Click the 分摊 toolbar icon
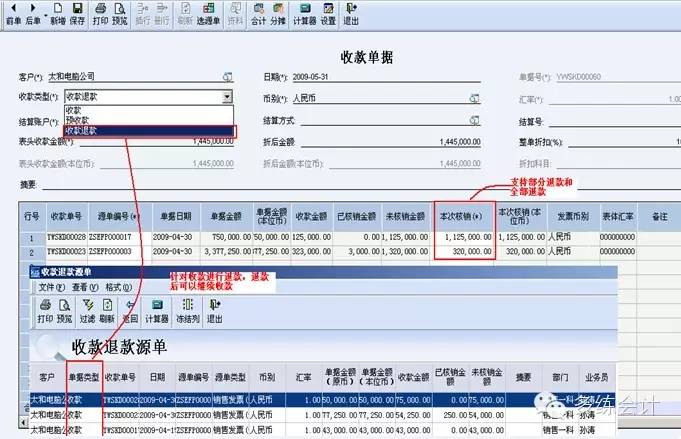The height and width of the screenshot is (439, 681). click(x=278, y=14)
